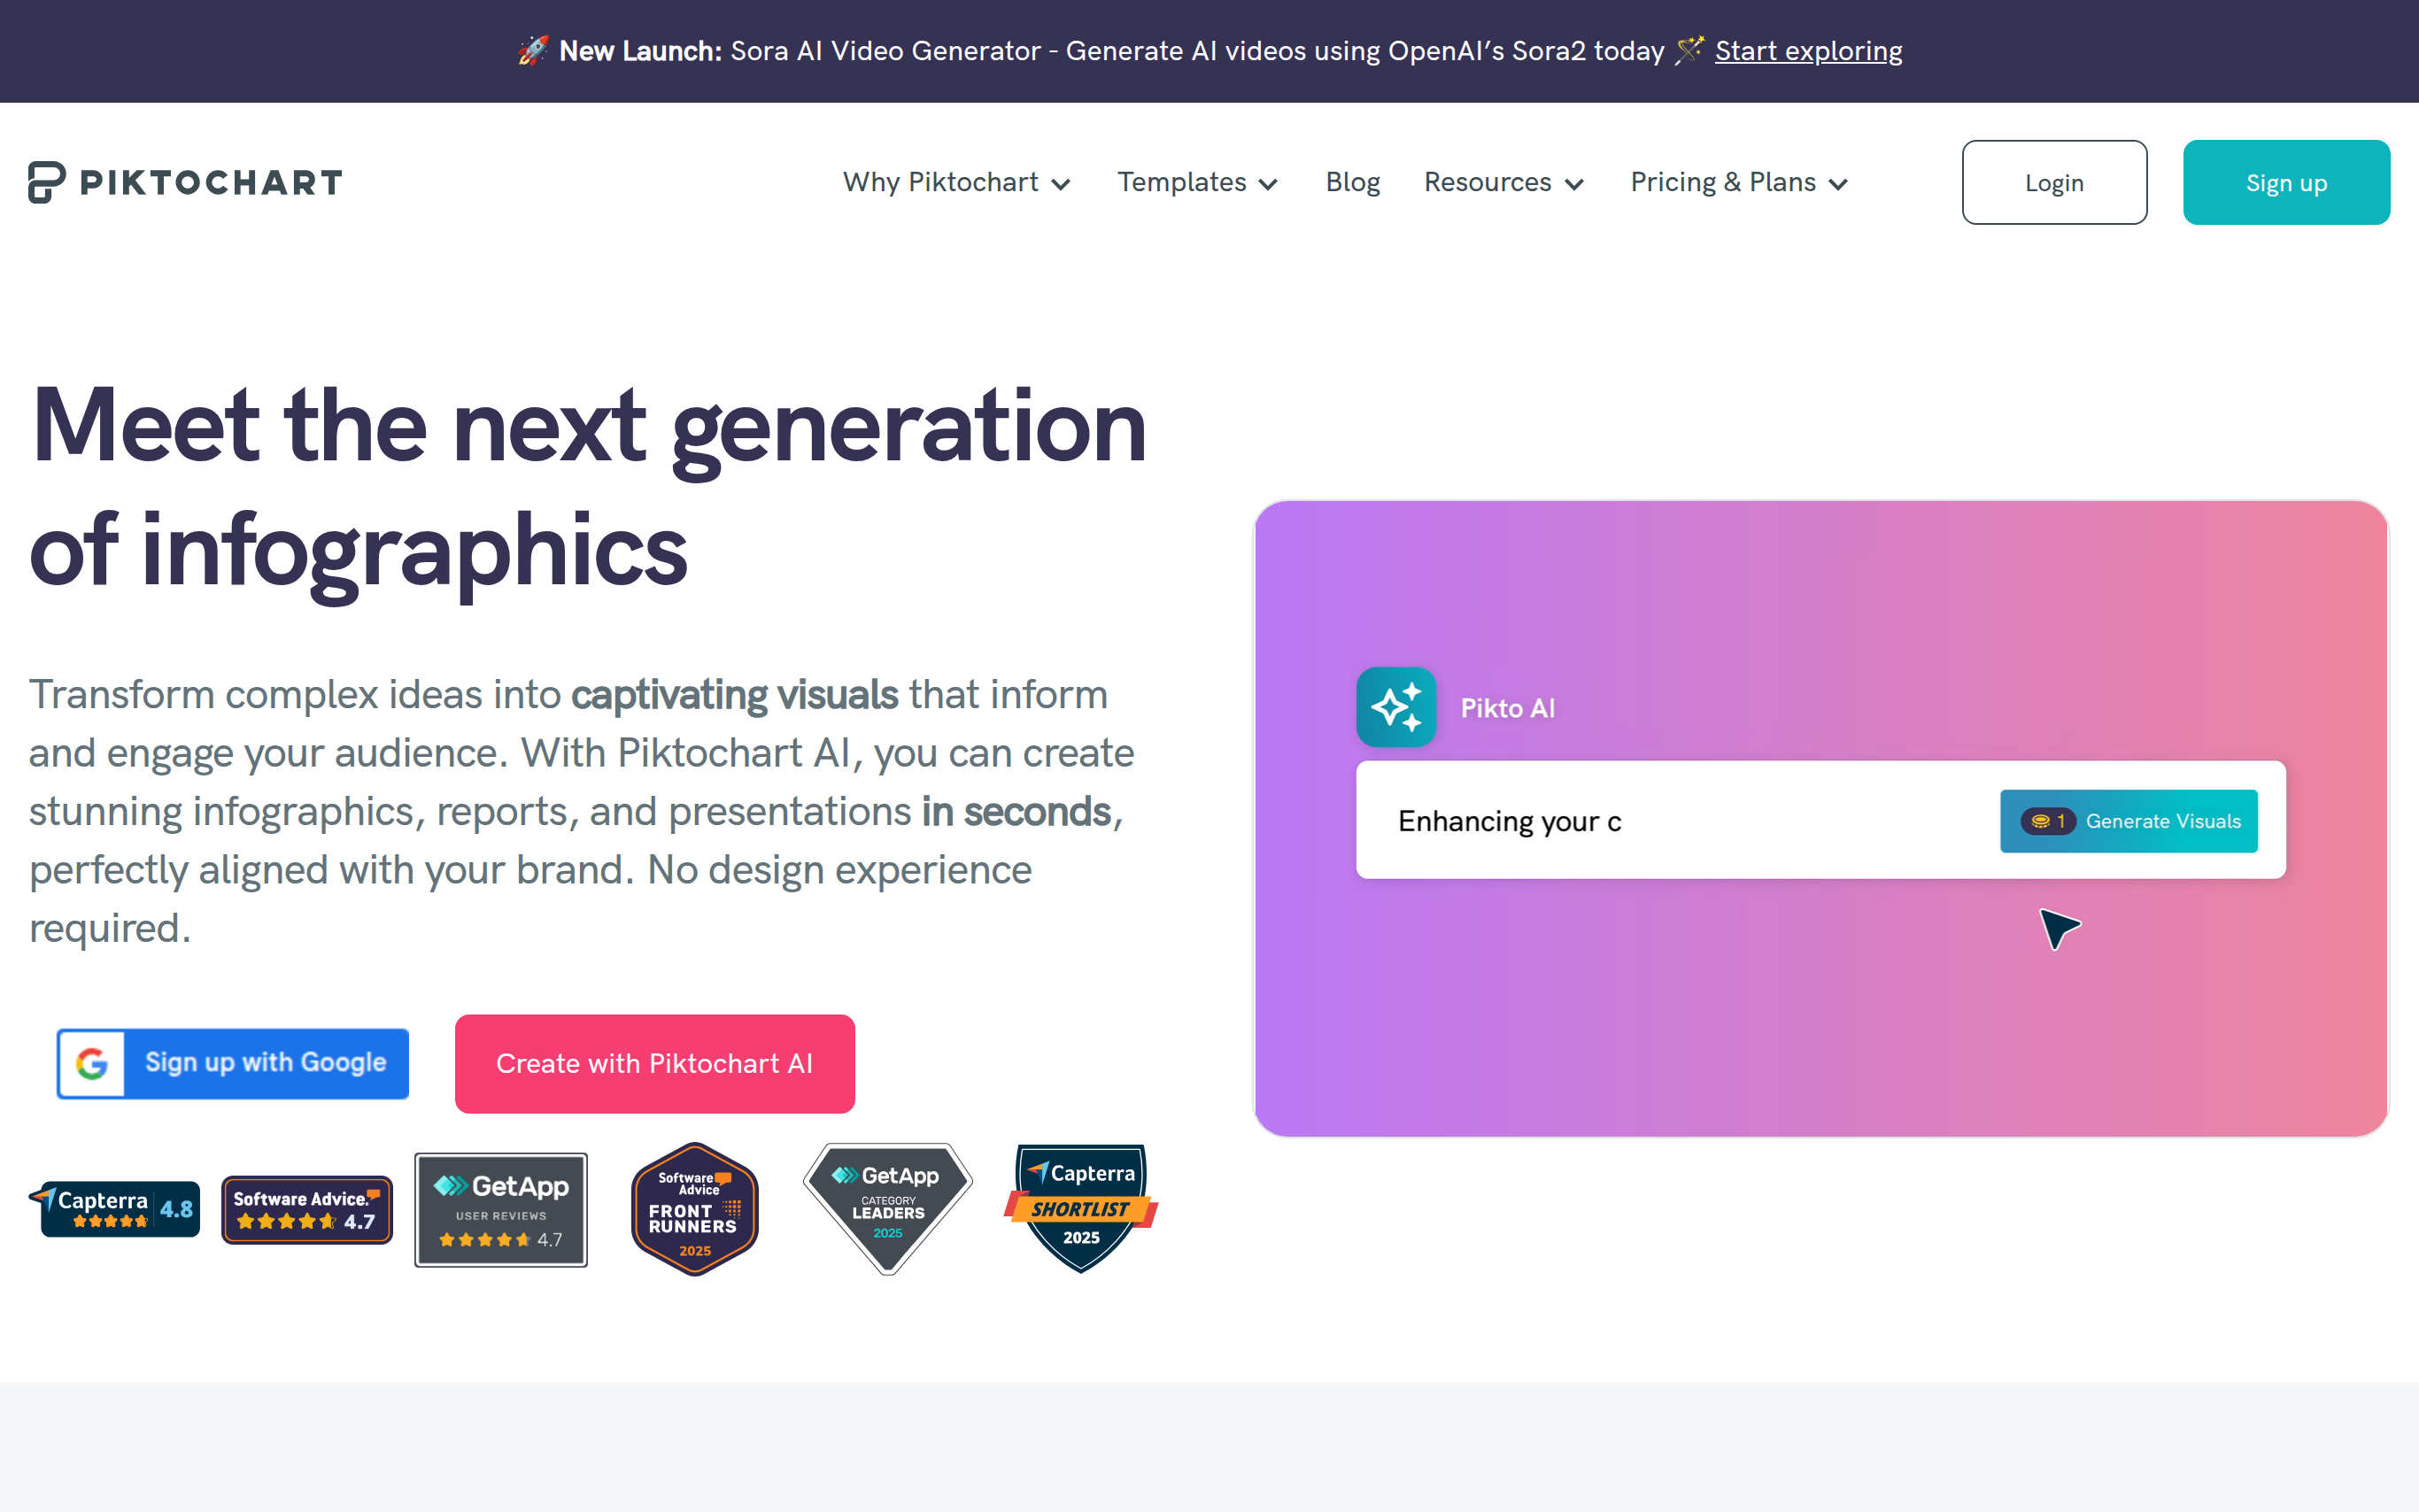
Task: Go to the Blog page
Action: coord(1352,183)
